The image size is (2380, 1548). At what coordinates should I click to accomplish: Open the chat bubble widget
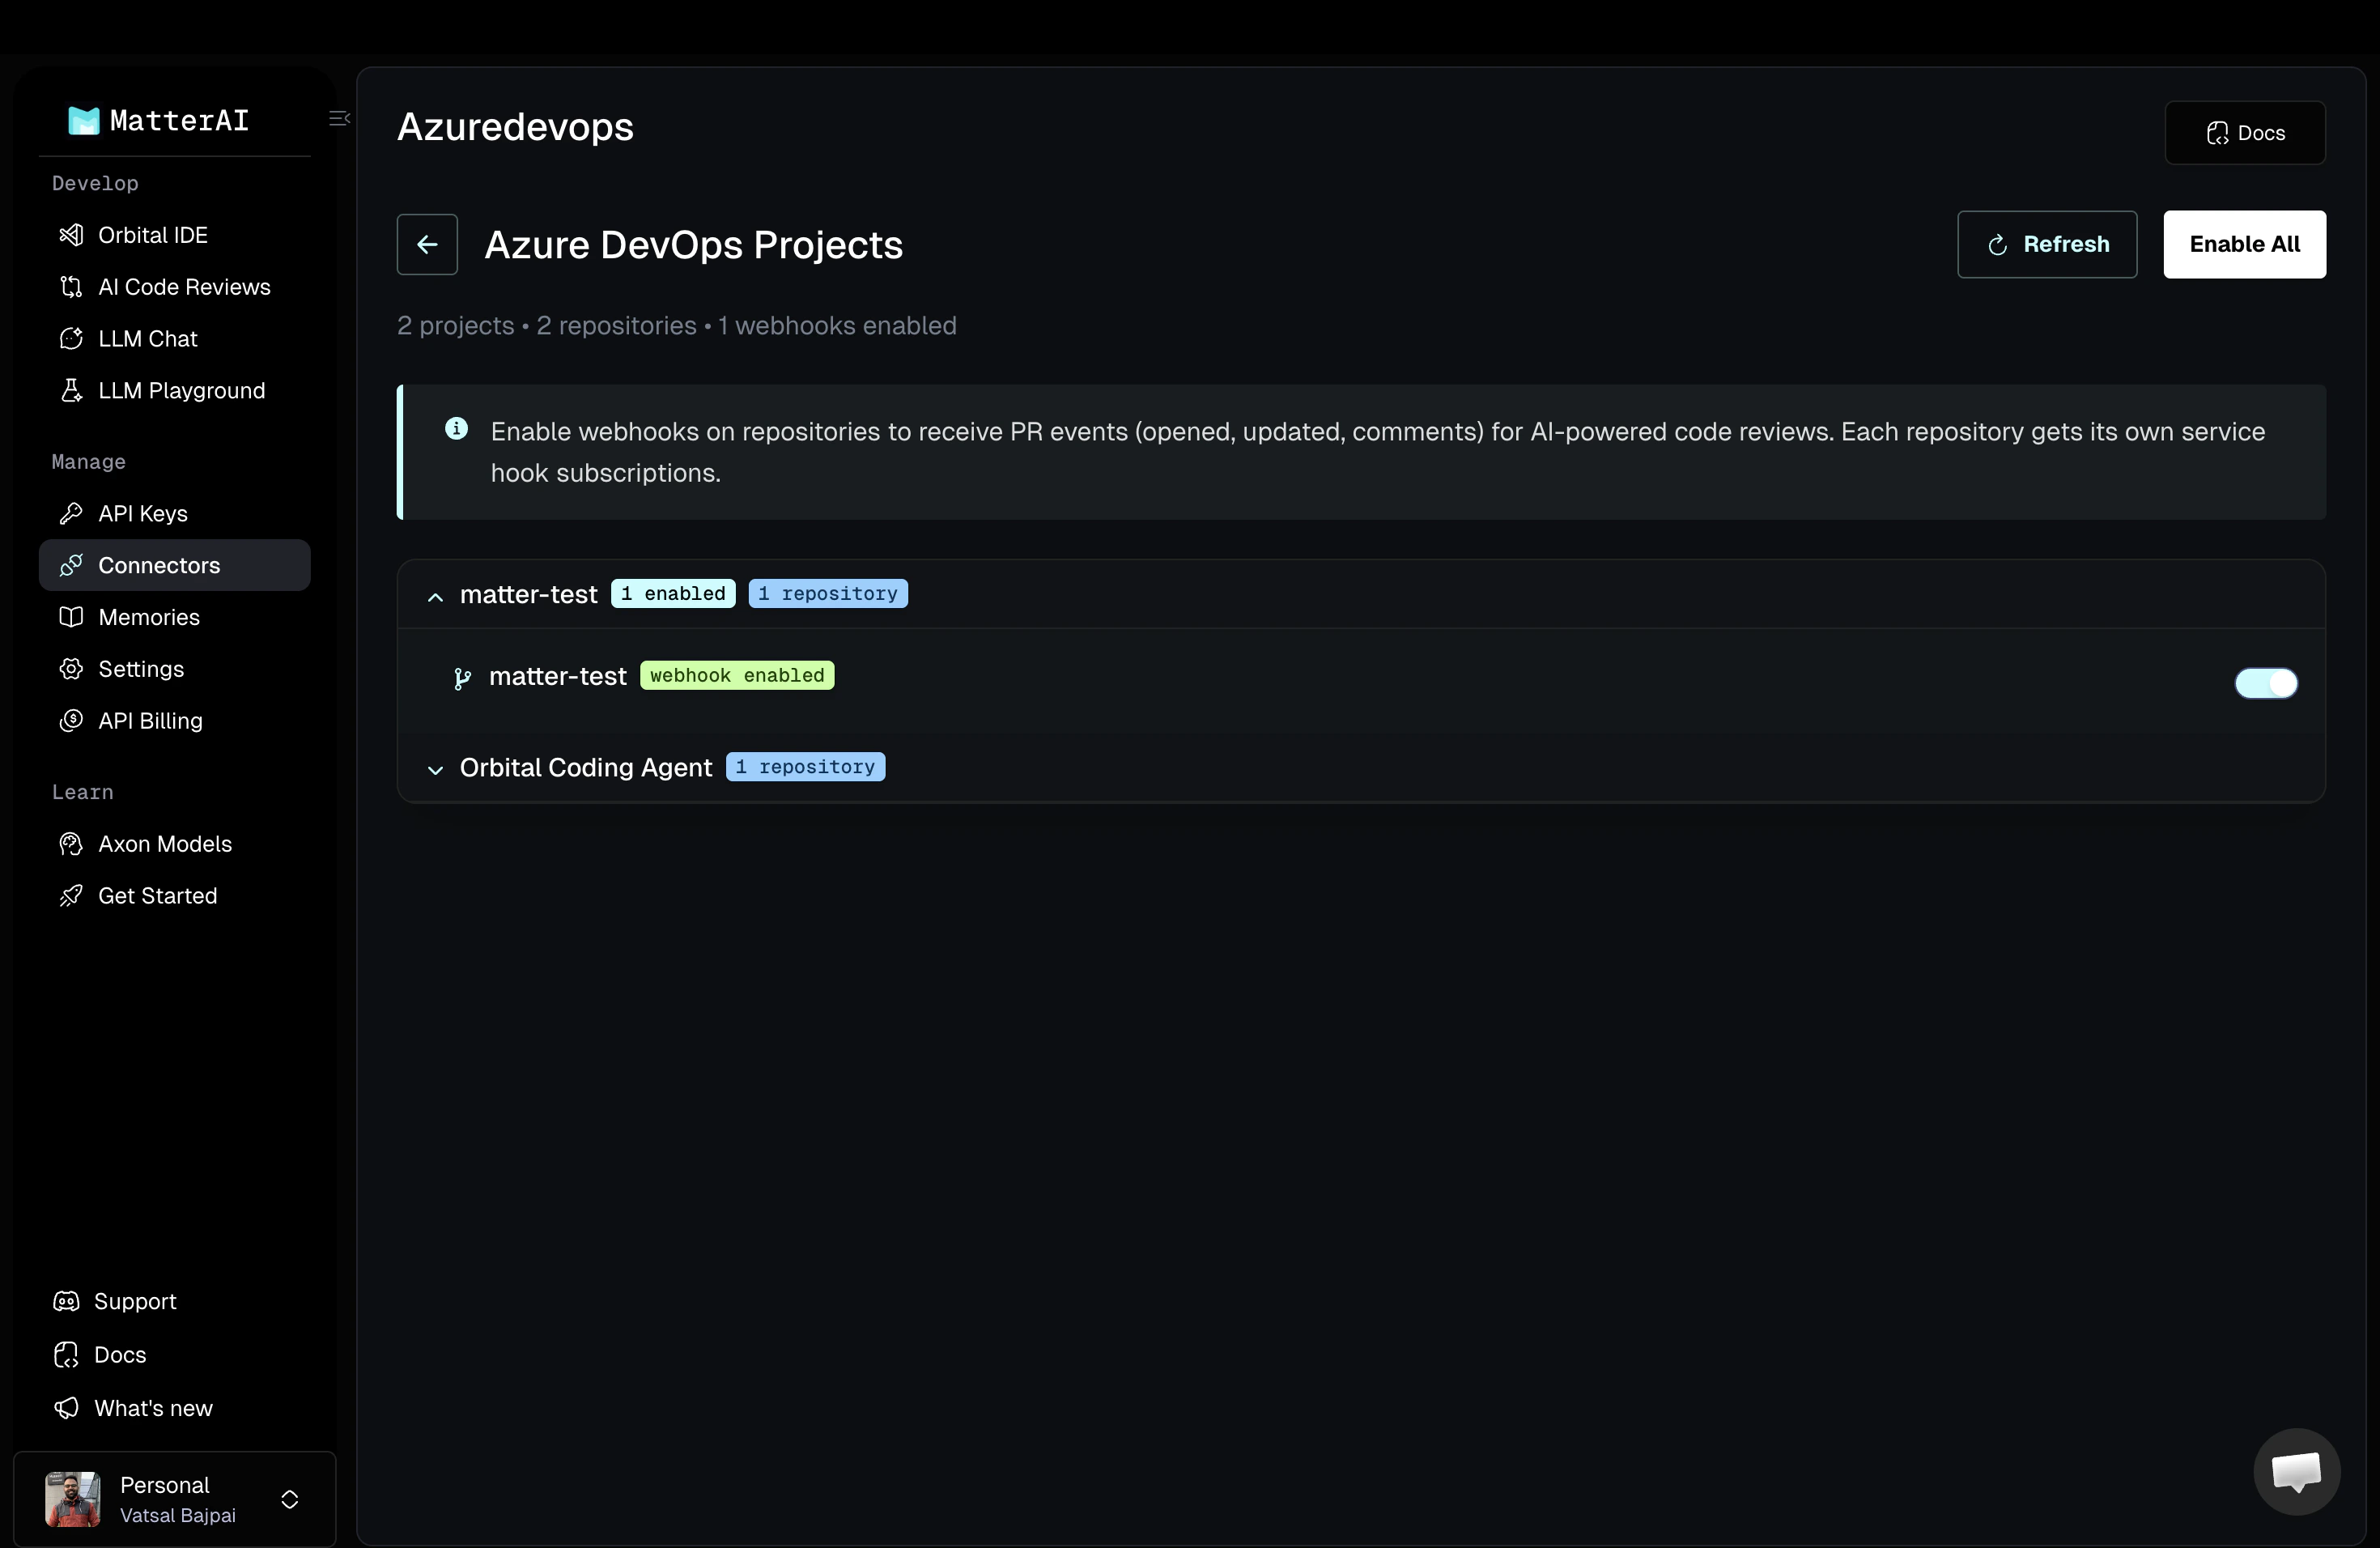[2296, 1472]
